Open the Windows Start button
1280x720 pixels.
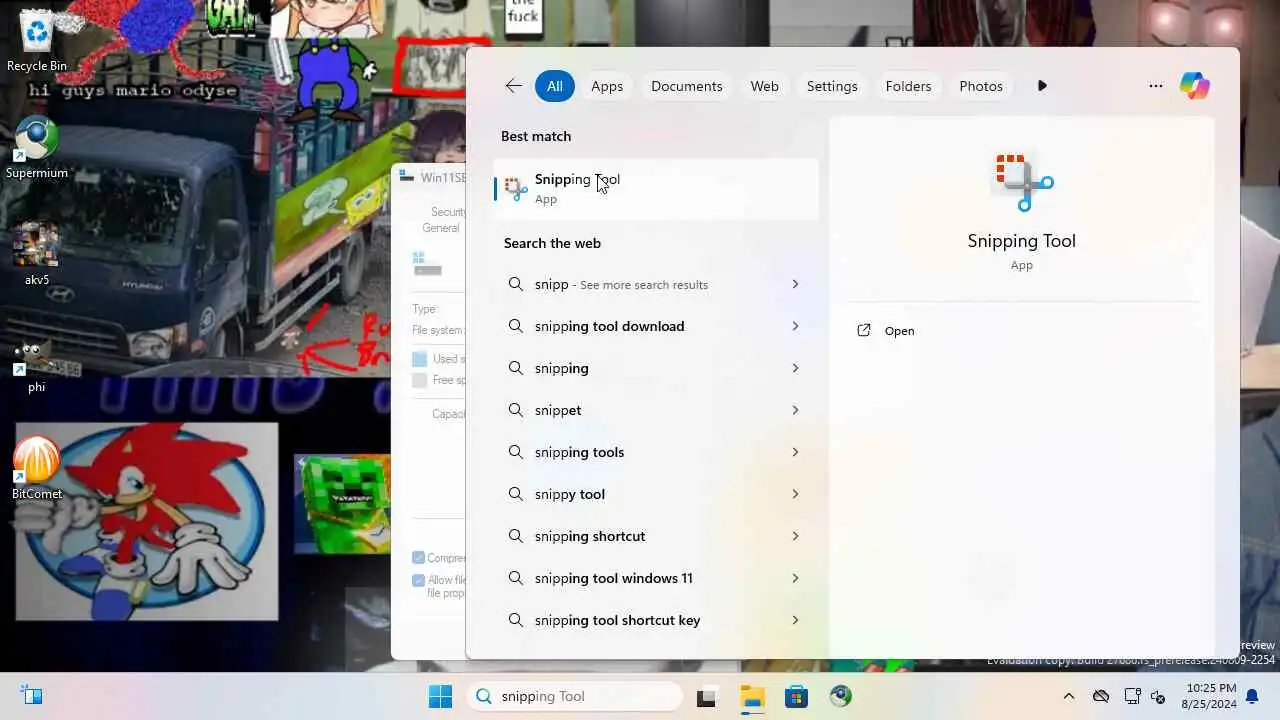click(440, 696)
